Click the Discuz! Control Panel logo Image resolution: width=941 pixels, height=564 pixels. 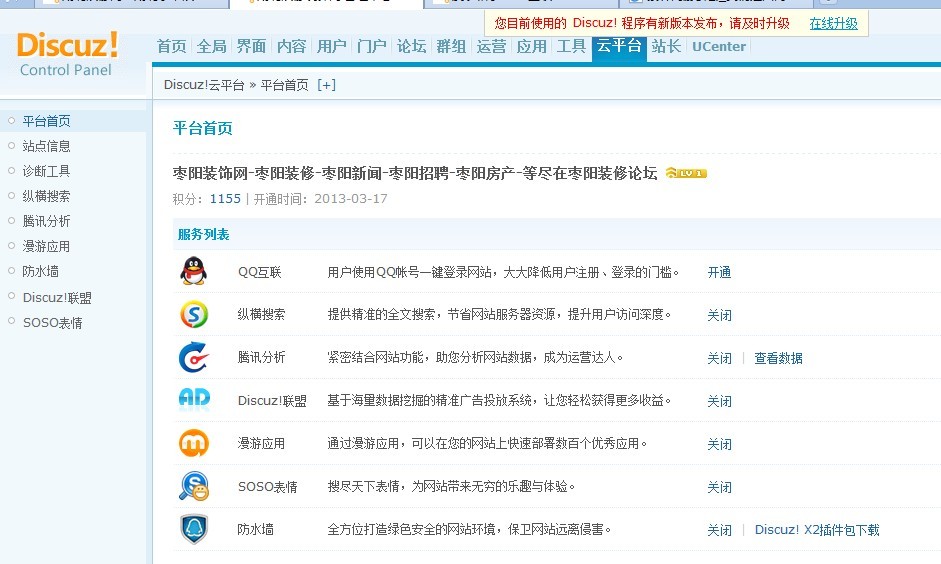click(67, 55)
